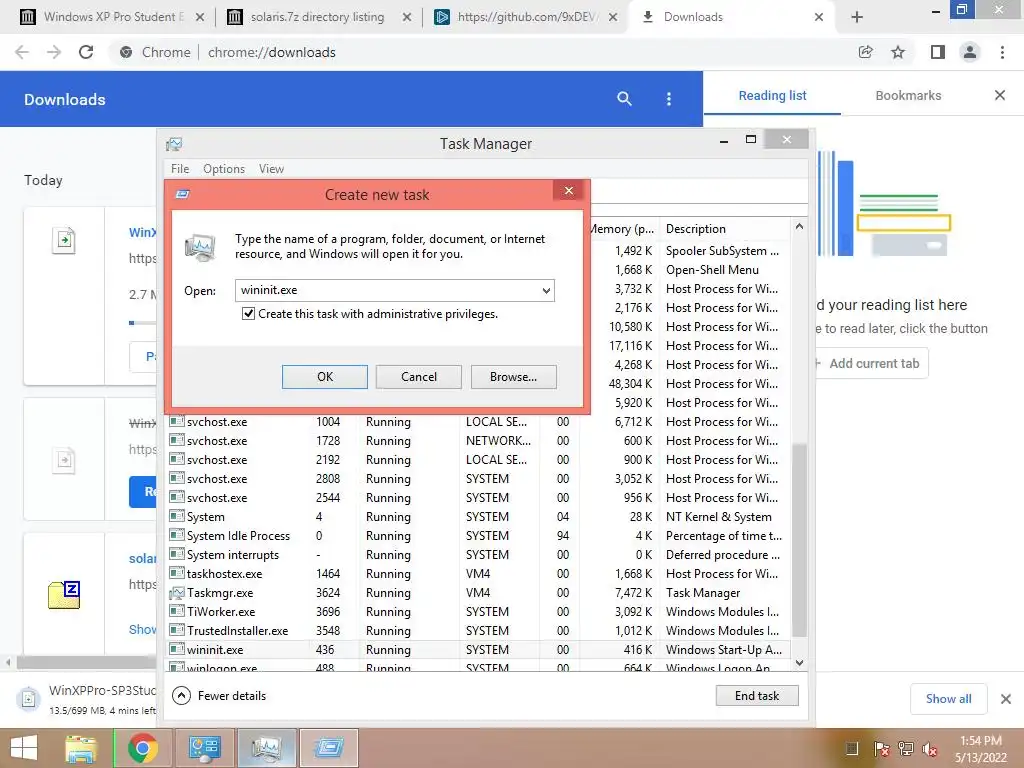Click Cancel in Create new task dialog
The image size is (1024, 768).
419,377
